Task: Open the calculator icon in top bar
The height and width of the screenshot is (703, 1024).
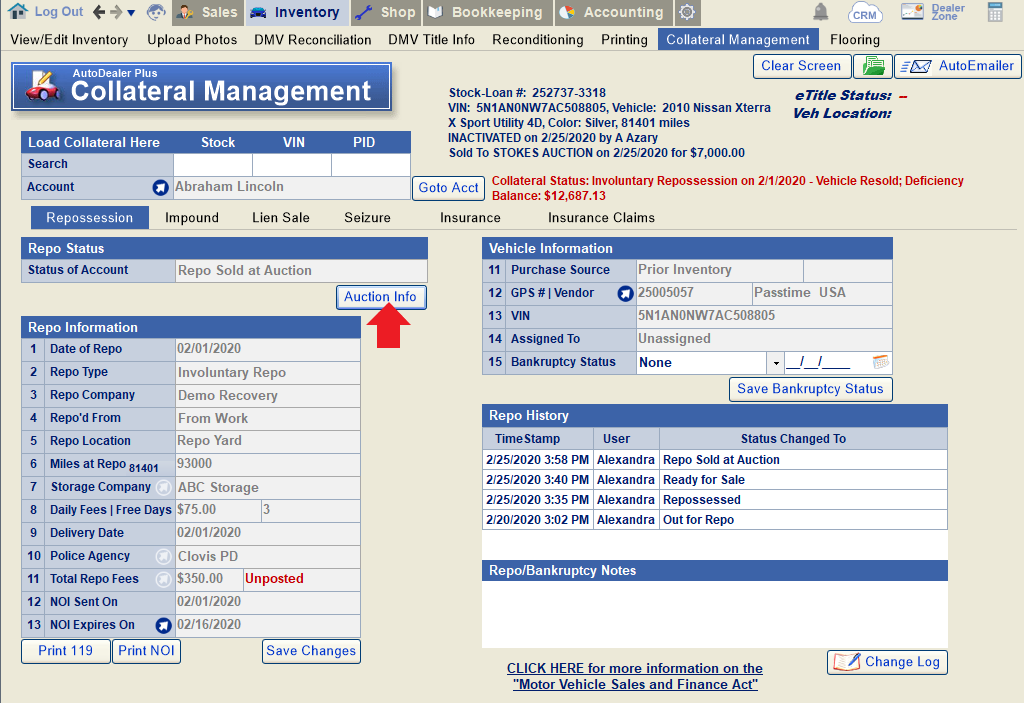Action: pos(995,12)
